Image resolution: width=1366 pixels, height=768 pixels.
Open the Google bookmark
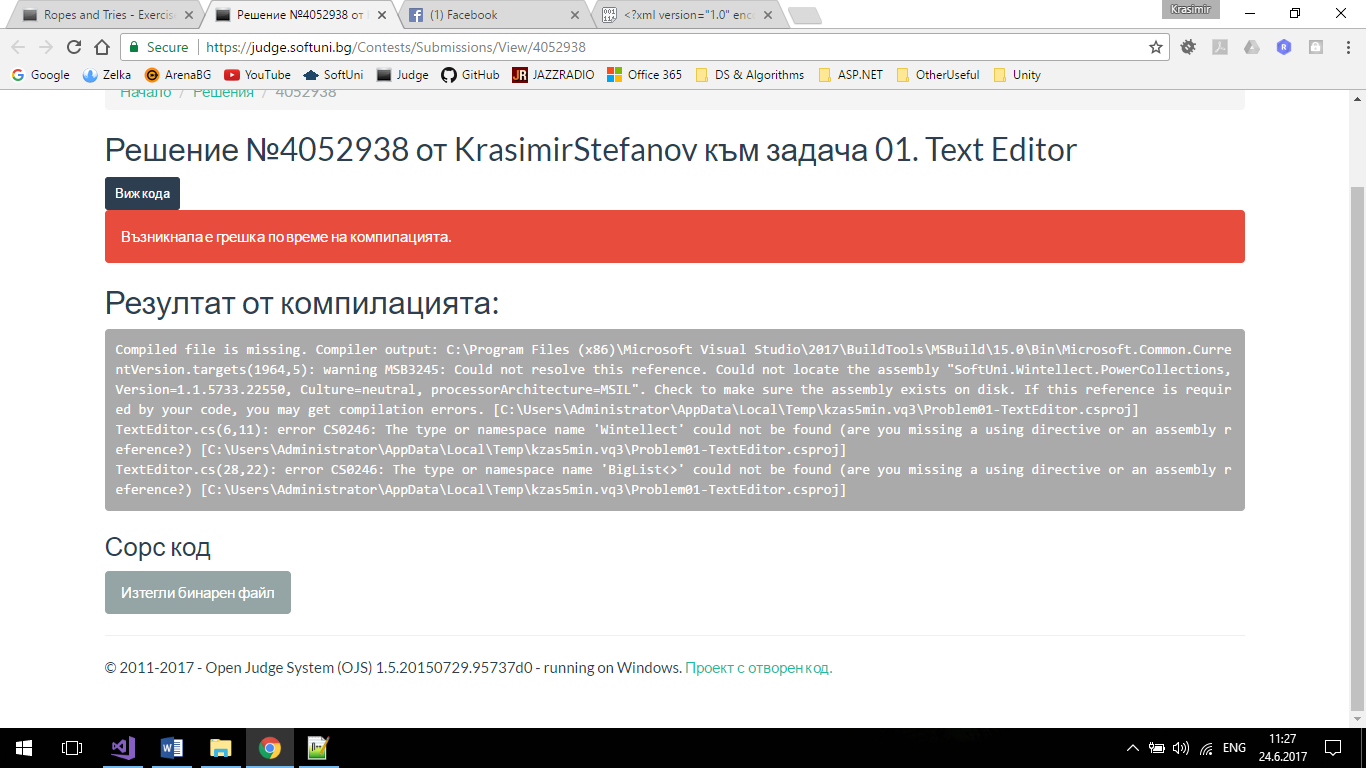point(40,75)
